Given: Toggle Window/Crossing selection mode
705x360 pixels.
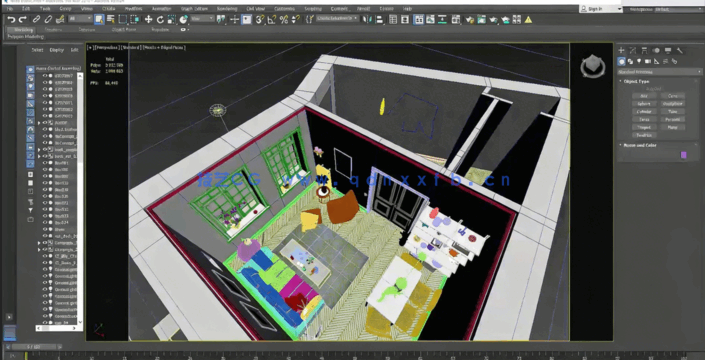Looking at the screenshot, I should (x=134, y=19).
